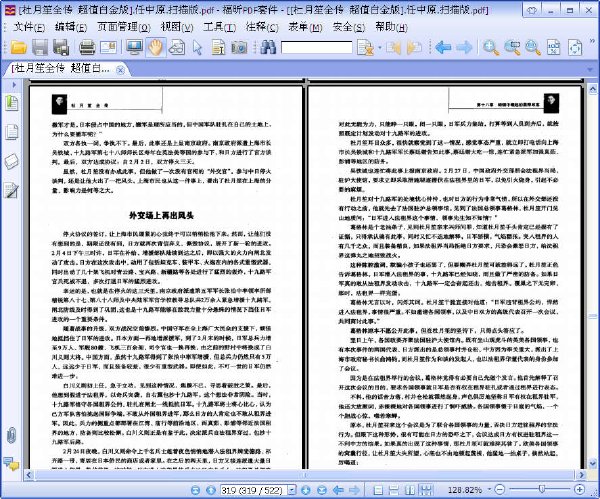Open a file with the folder icon

pyautogui.click(x=18, y=47)
